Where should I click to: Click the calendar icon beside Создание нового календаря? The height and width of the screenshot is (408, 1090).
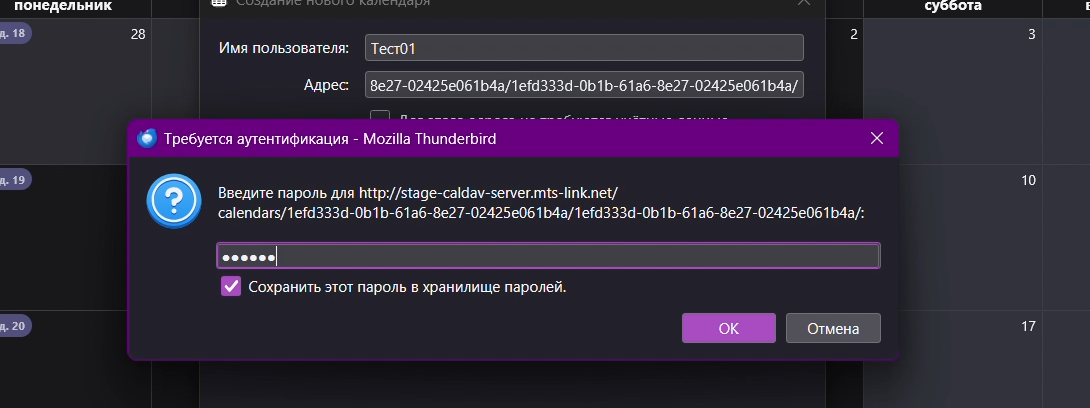pos(219,3)
